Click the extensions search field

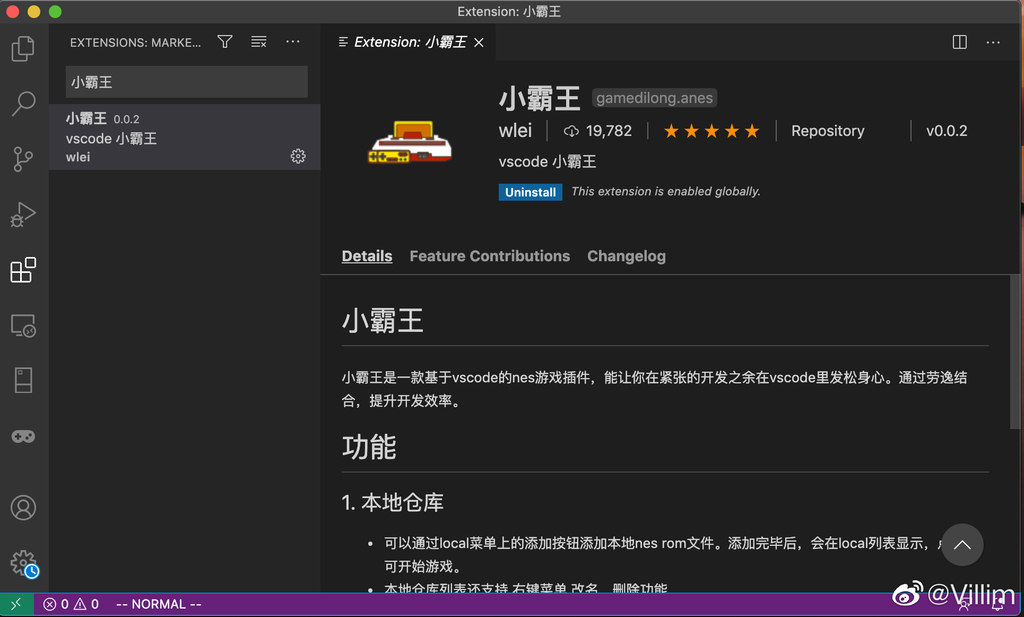187,82
